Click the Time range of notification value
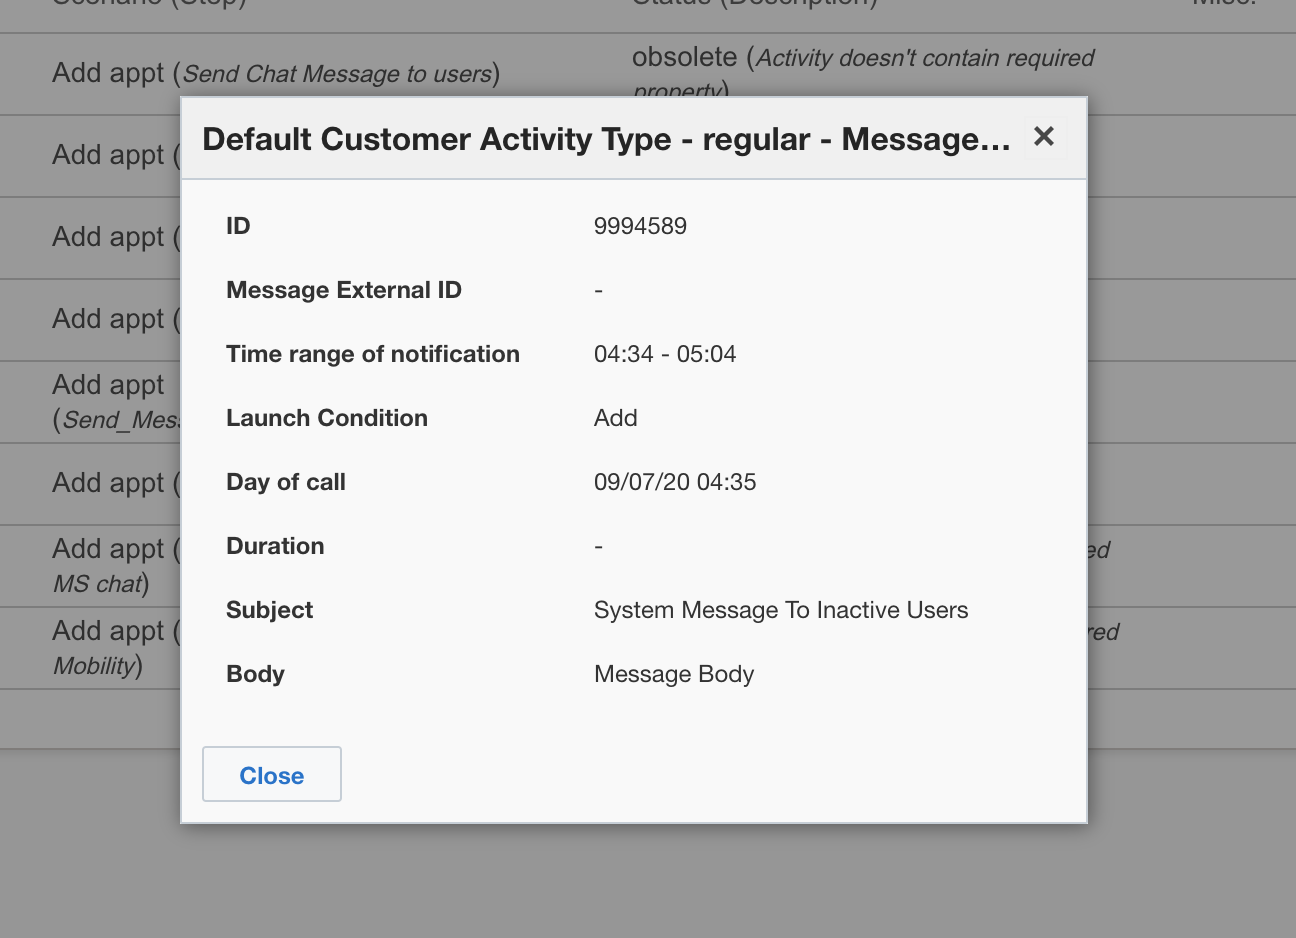This screenshot has width=1296, height=938. click(664, 353)
